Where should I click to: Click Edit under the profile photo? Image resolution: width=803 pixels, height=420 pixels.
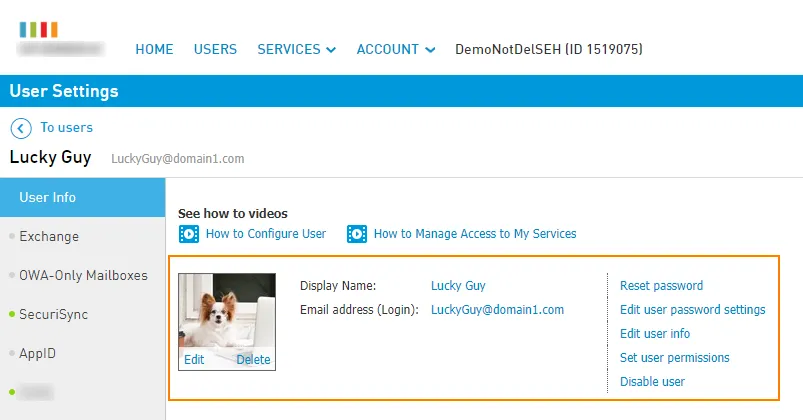194,360
